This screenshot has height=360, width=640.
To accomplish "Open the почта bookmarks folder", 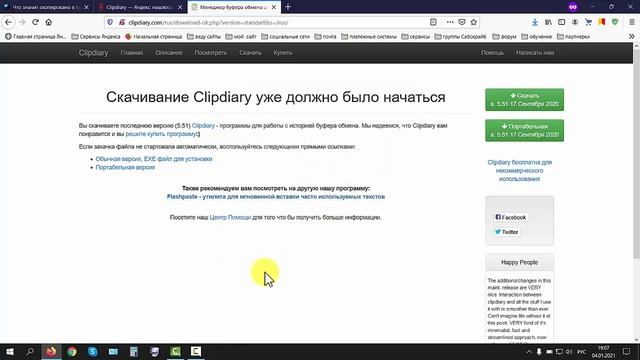I will [325, 36].
